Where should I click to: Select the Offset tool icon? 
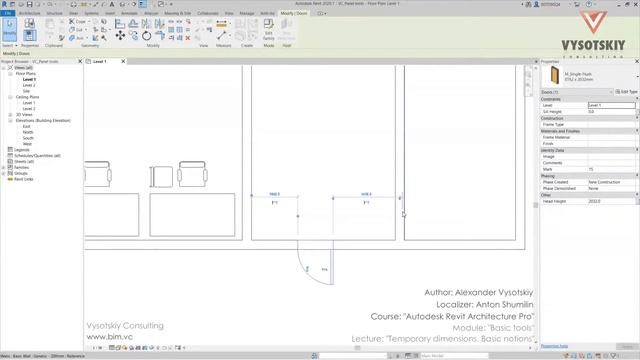pos(133,24)
